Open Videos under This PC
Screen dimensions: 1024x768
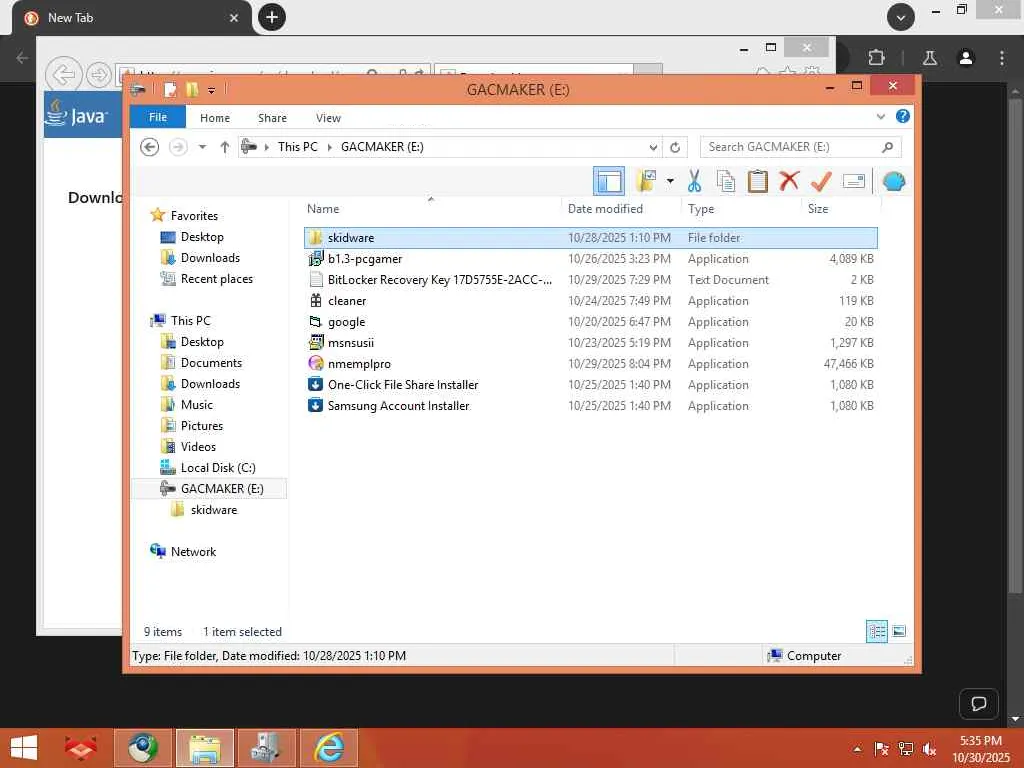[x=198, y=447]
